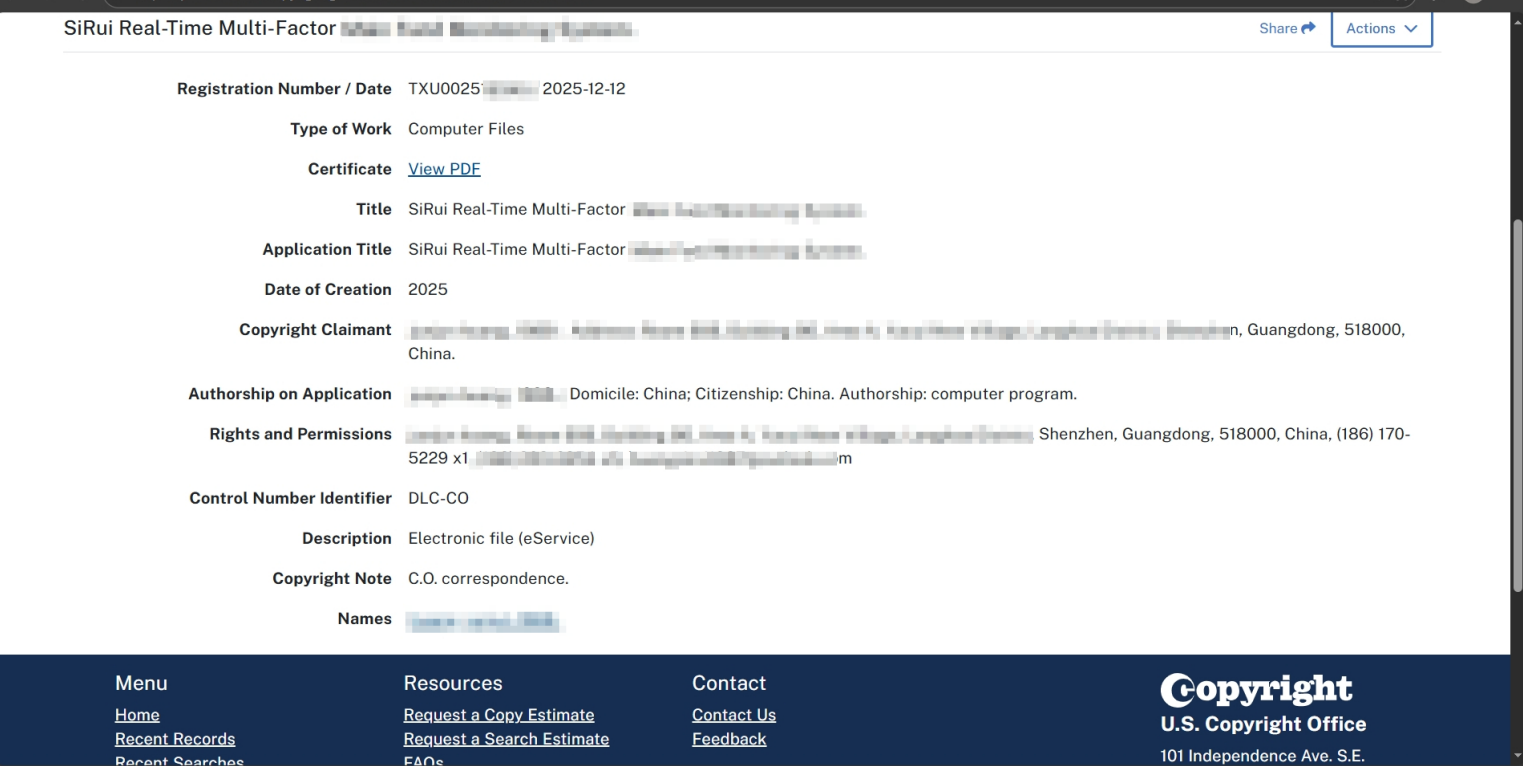Click the U.S. Copyright Office footer text
The image size is (1523, 766).
[x=1262, y=724]
